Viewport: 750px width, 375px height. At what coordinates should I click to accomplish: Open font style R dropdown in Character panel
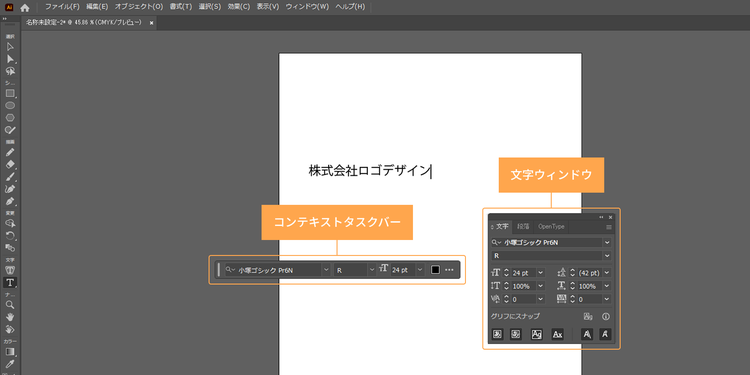click(x=607, y=256)
